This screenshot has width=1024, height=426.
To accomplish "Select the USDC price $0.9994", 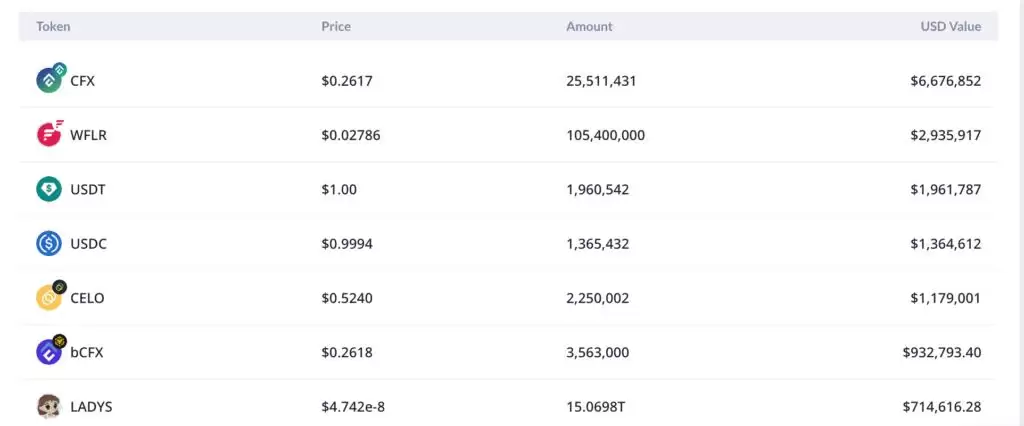I will (x=347, y=244).
